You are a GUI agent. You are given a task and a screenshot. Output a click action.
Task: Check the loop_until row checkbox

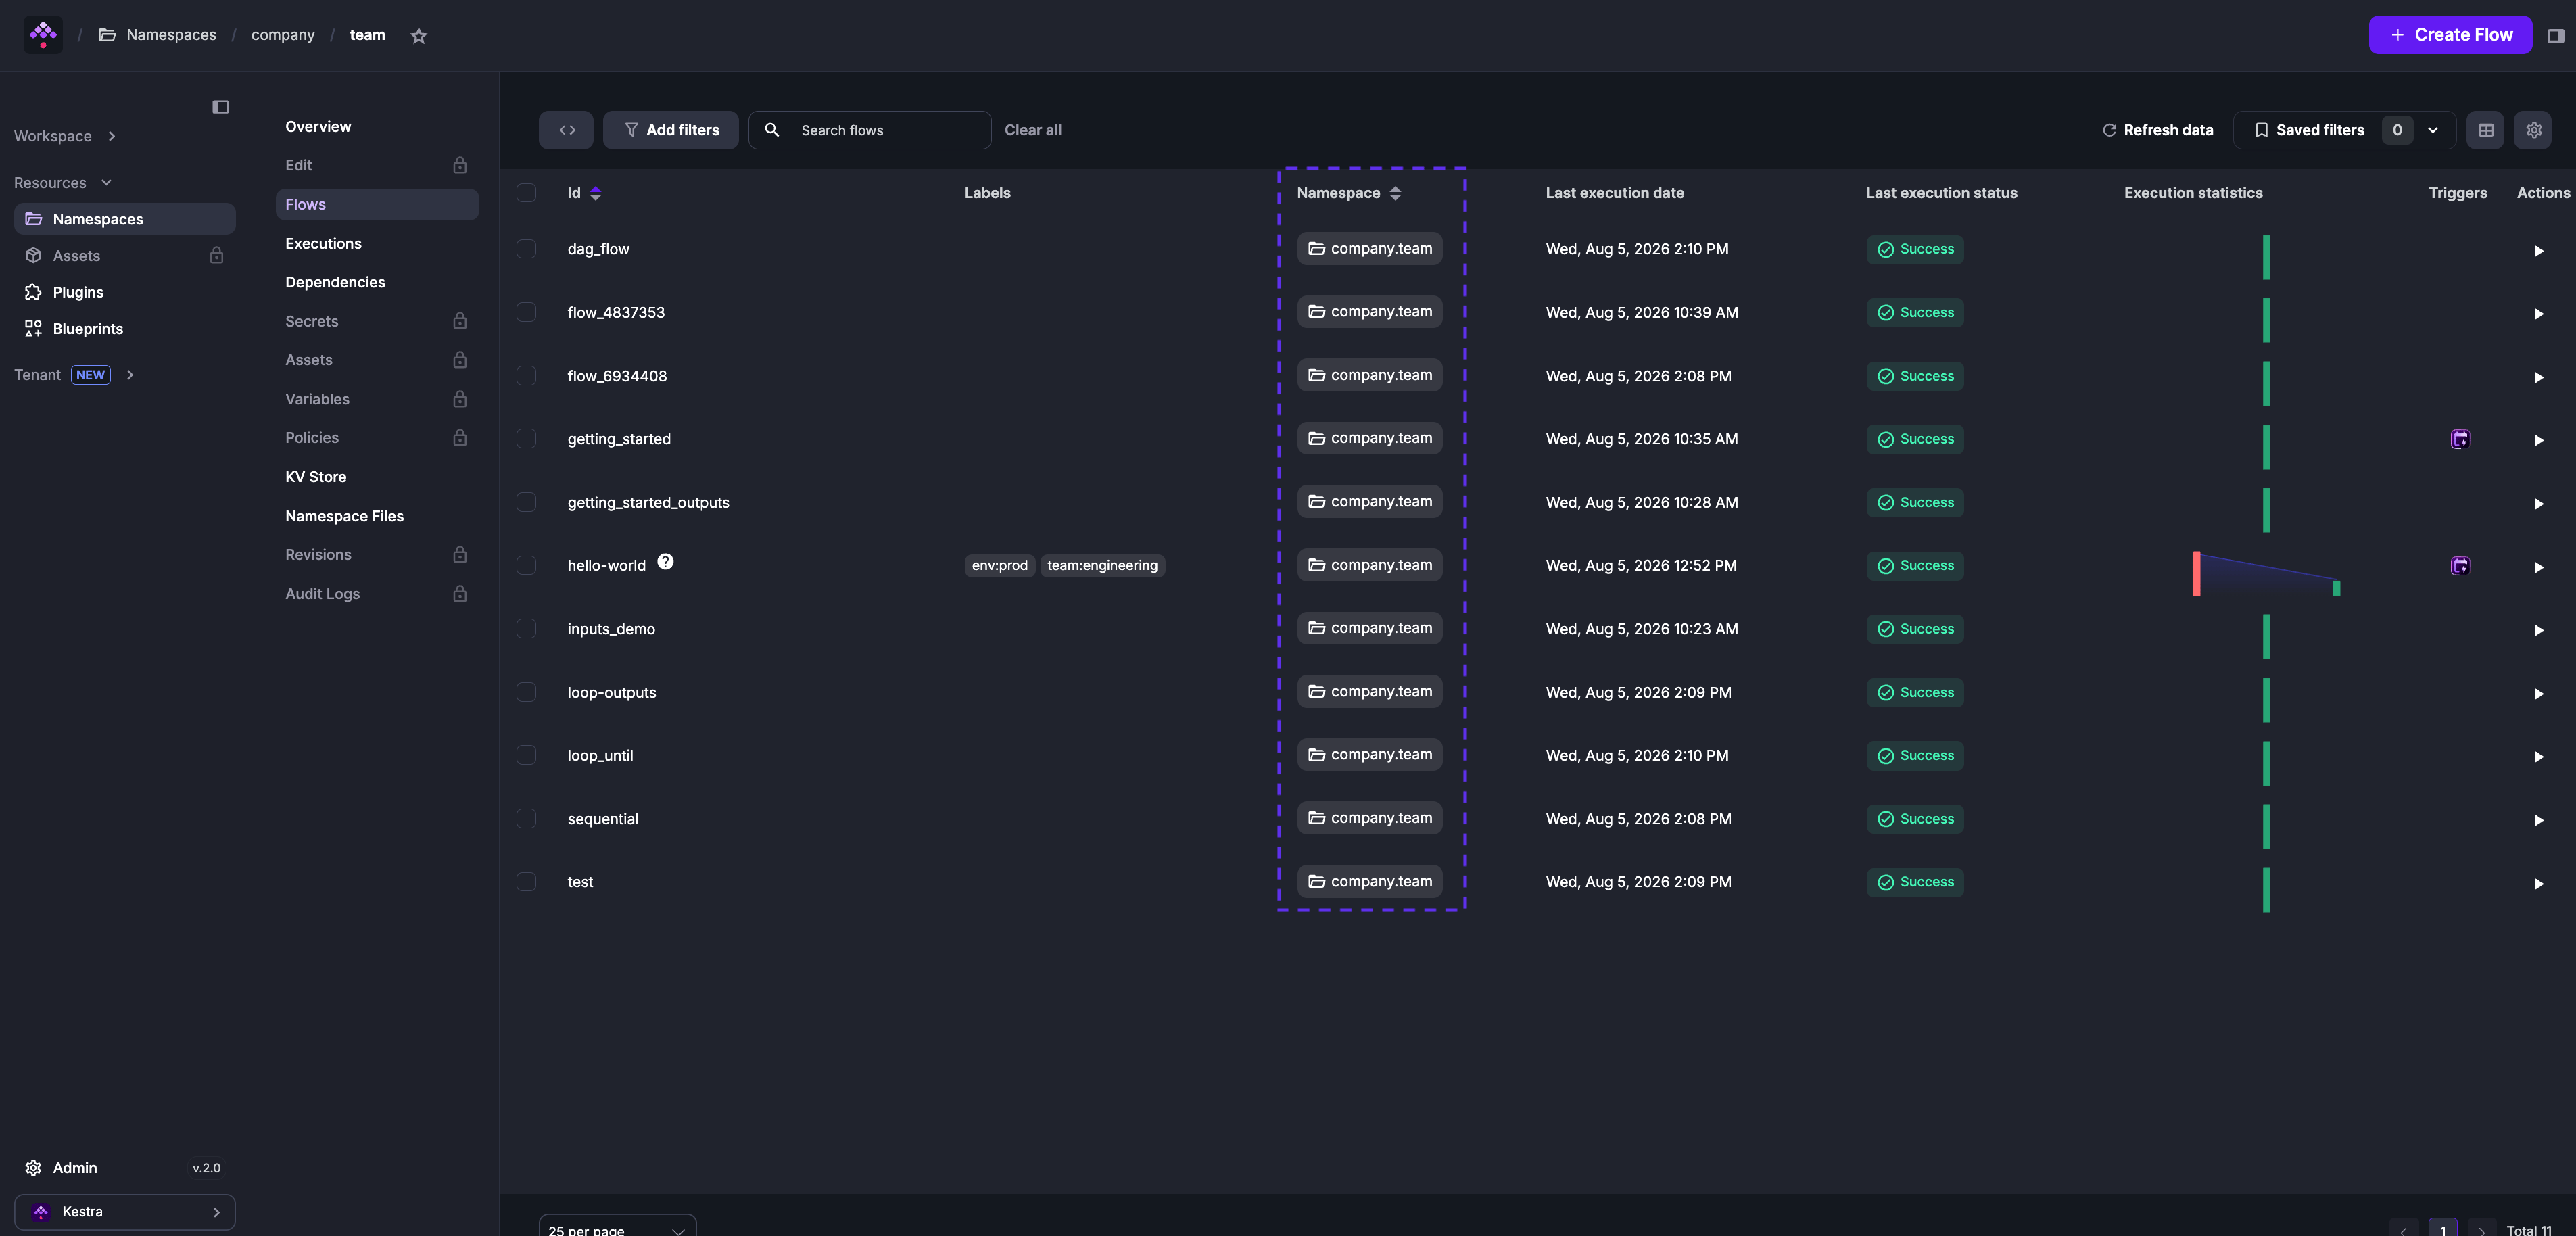[x=526, y=755]
